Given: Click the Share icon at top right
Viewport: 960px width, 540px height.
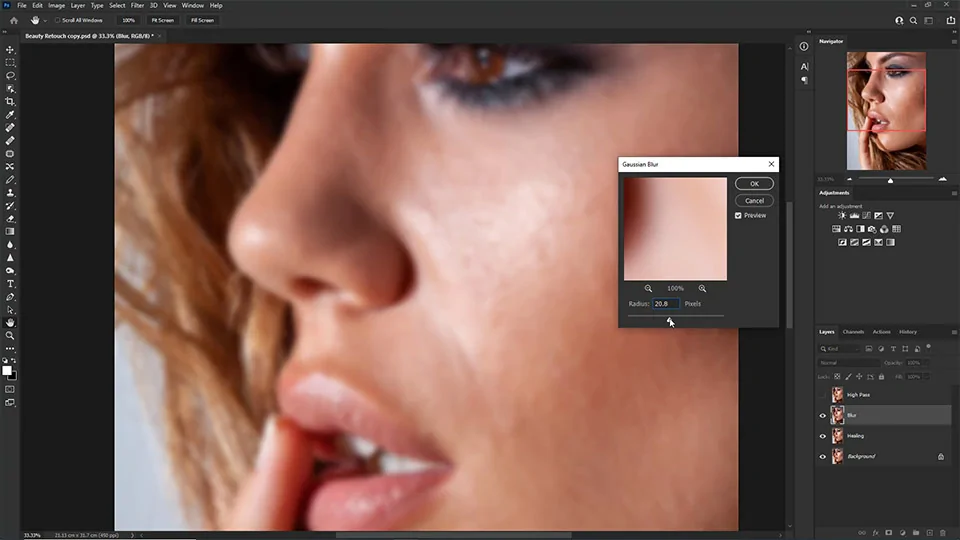Looking at the screenshot, I should pyautogui.click(x=951, y=20).
